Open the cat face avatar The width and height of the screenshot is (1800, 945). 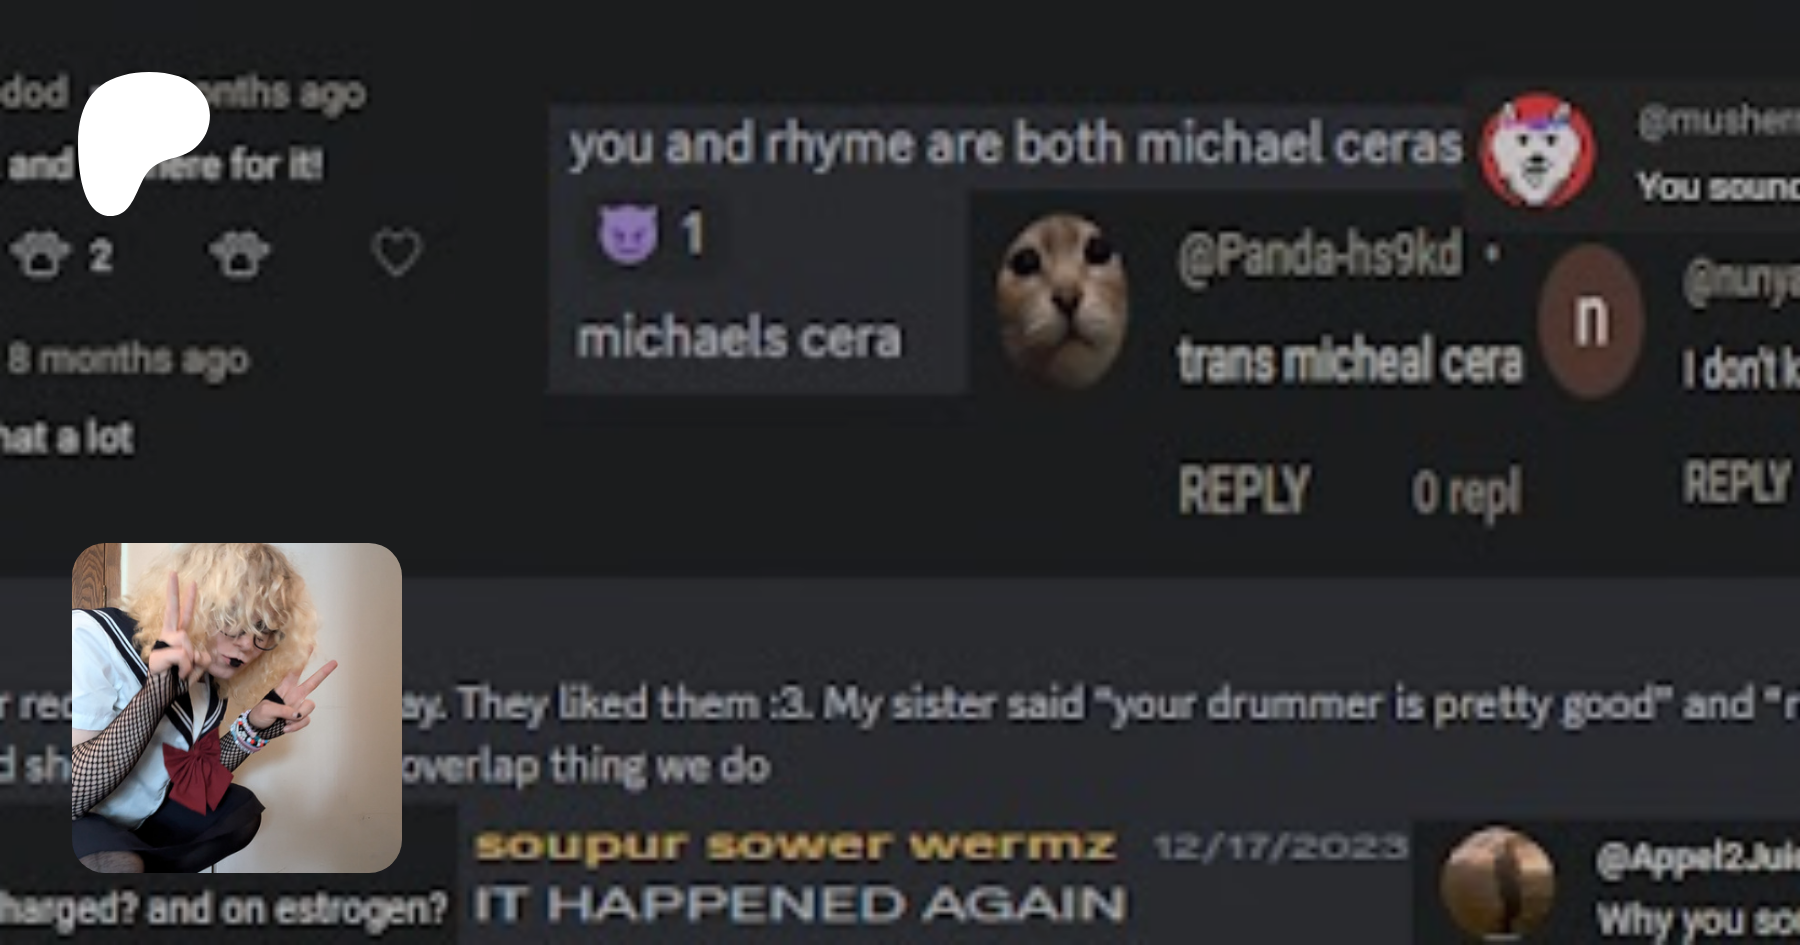[1063, 300]
